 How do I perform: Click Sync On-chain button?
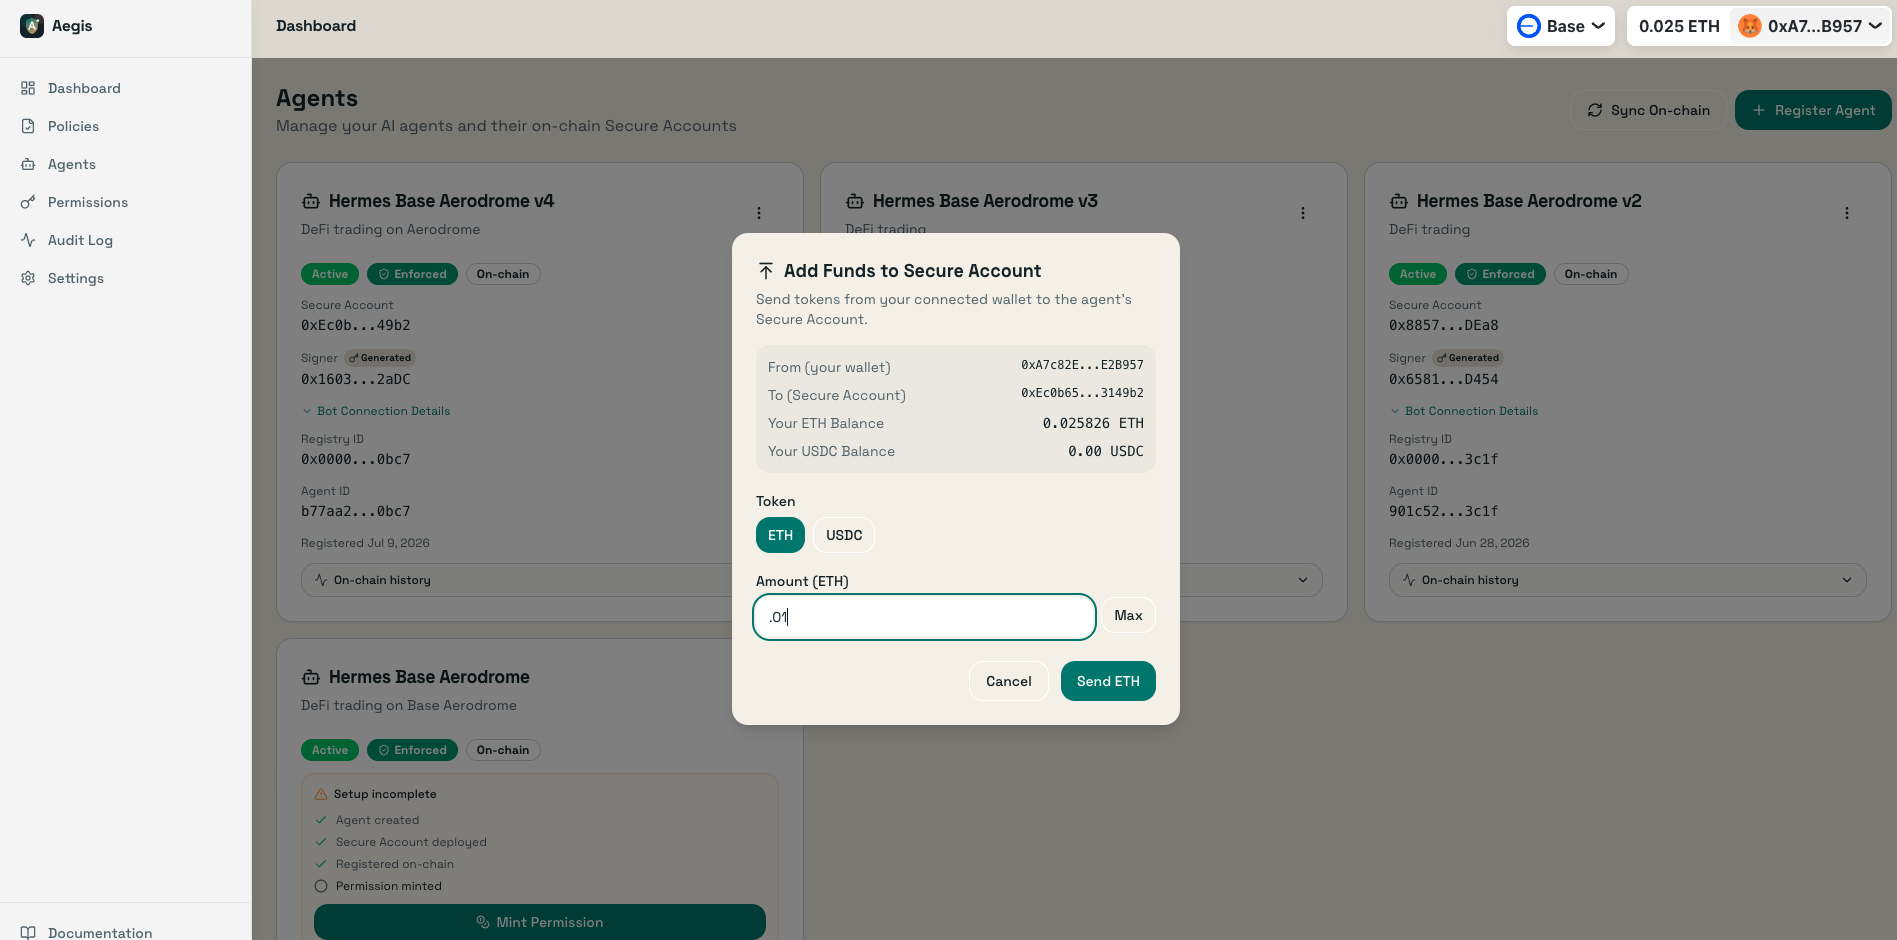pyautogui.click(x=1648, y=110)
